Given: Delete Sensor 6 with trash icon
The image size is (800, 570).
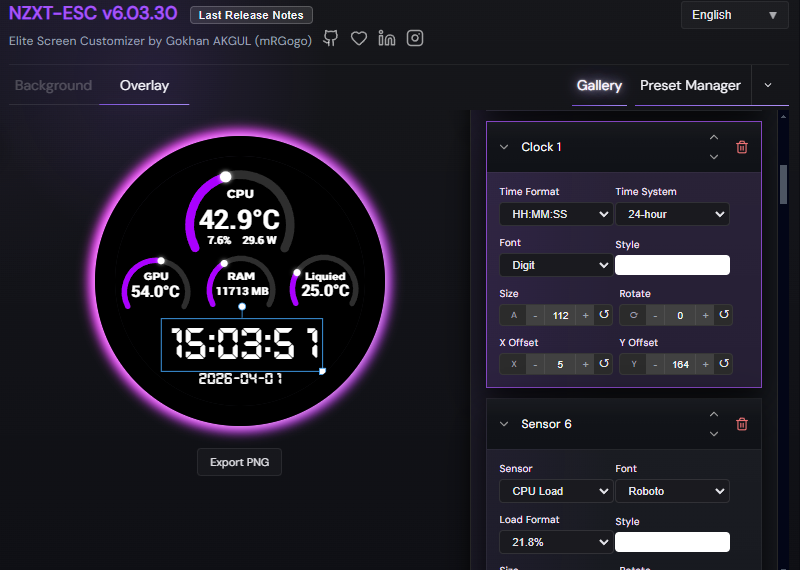Looking at the screenshot, I should (742, 424).
